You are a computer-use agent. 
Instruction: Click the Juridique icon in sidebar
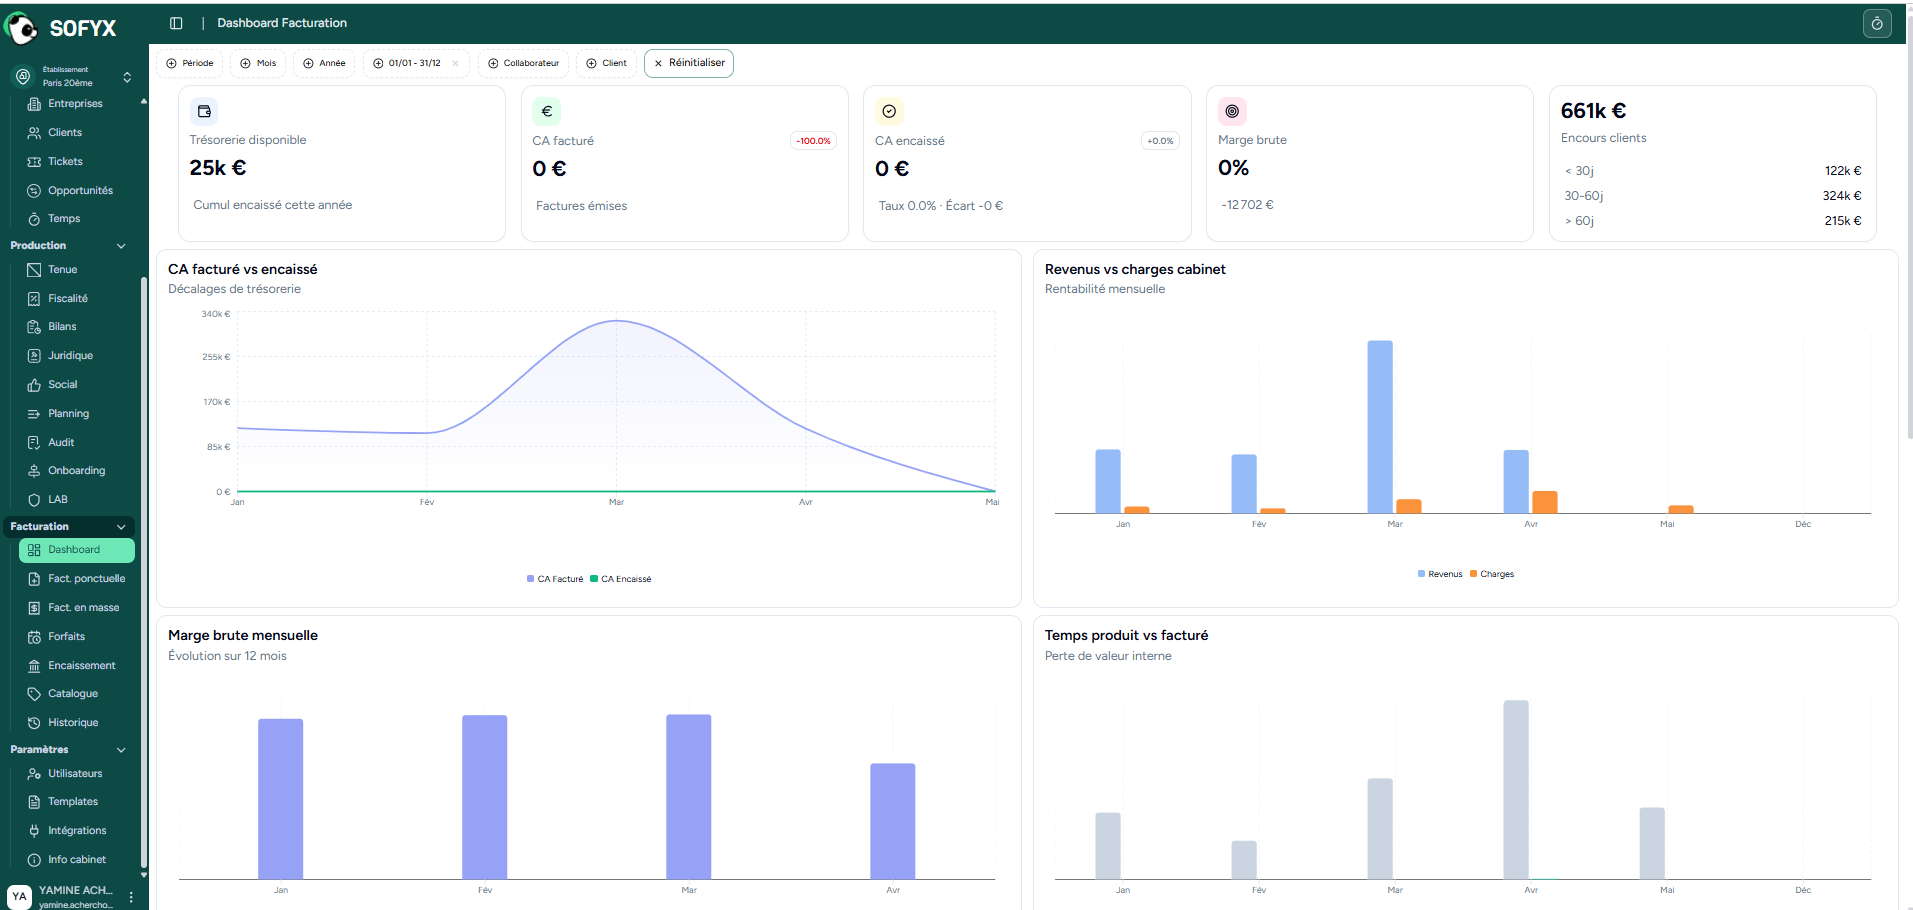coord(34,356)
